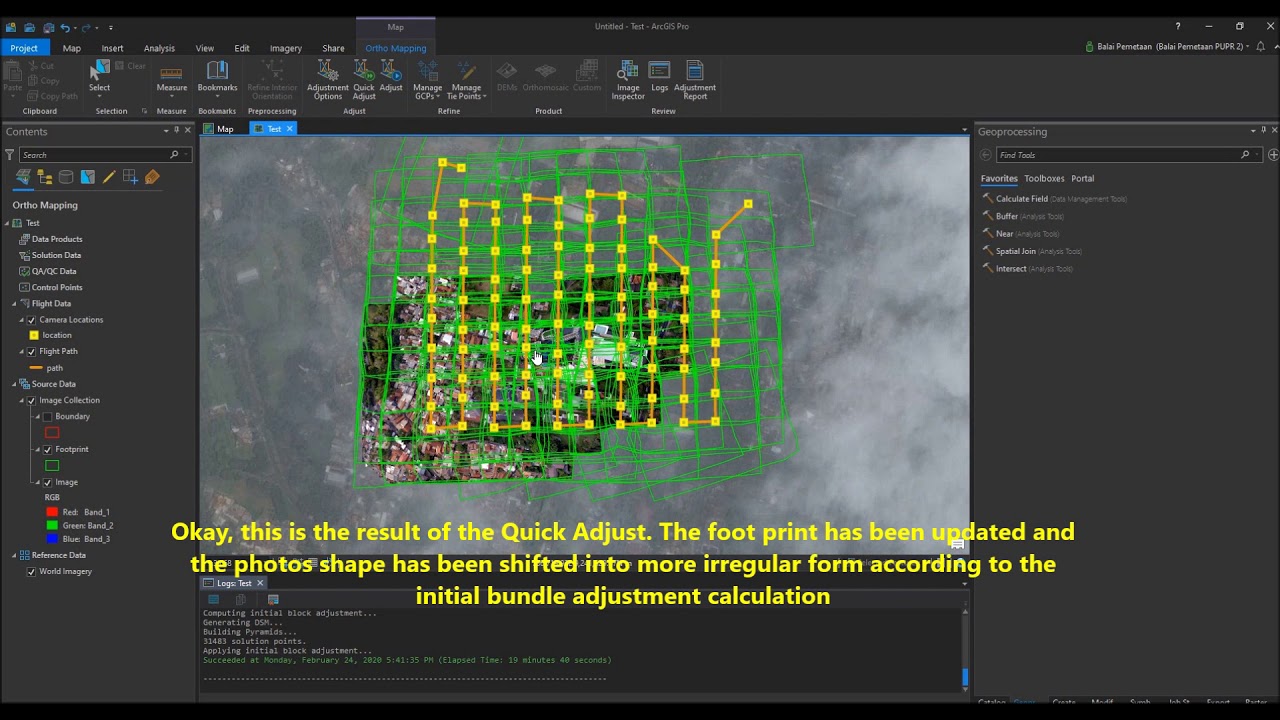The image size is (1280, 720).
Task: Collapse the Source Data group
Action: 14,384
